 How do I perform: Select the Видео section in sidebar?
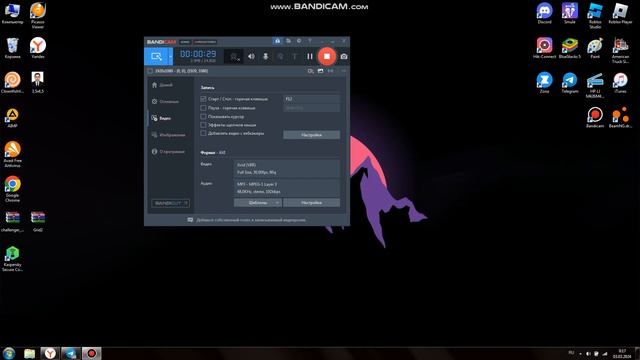click(x=162, y=118)
